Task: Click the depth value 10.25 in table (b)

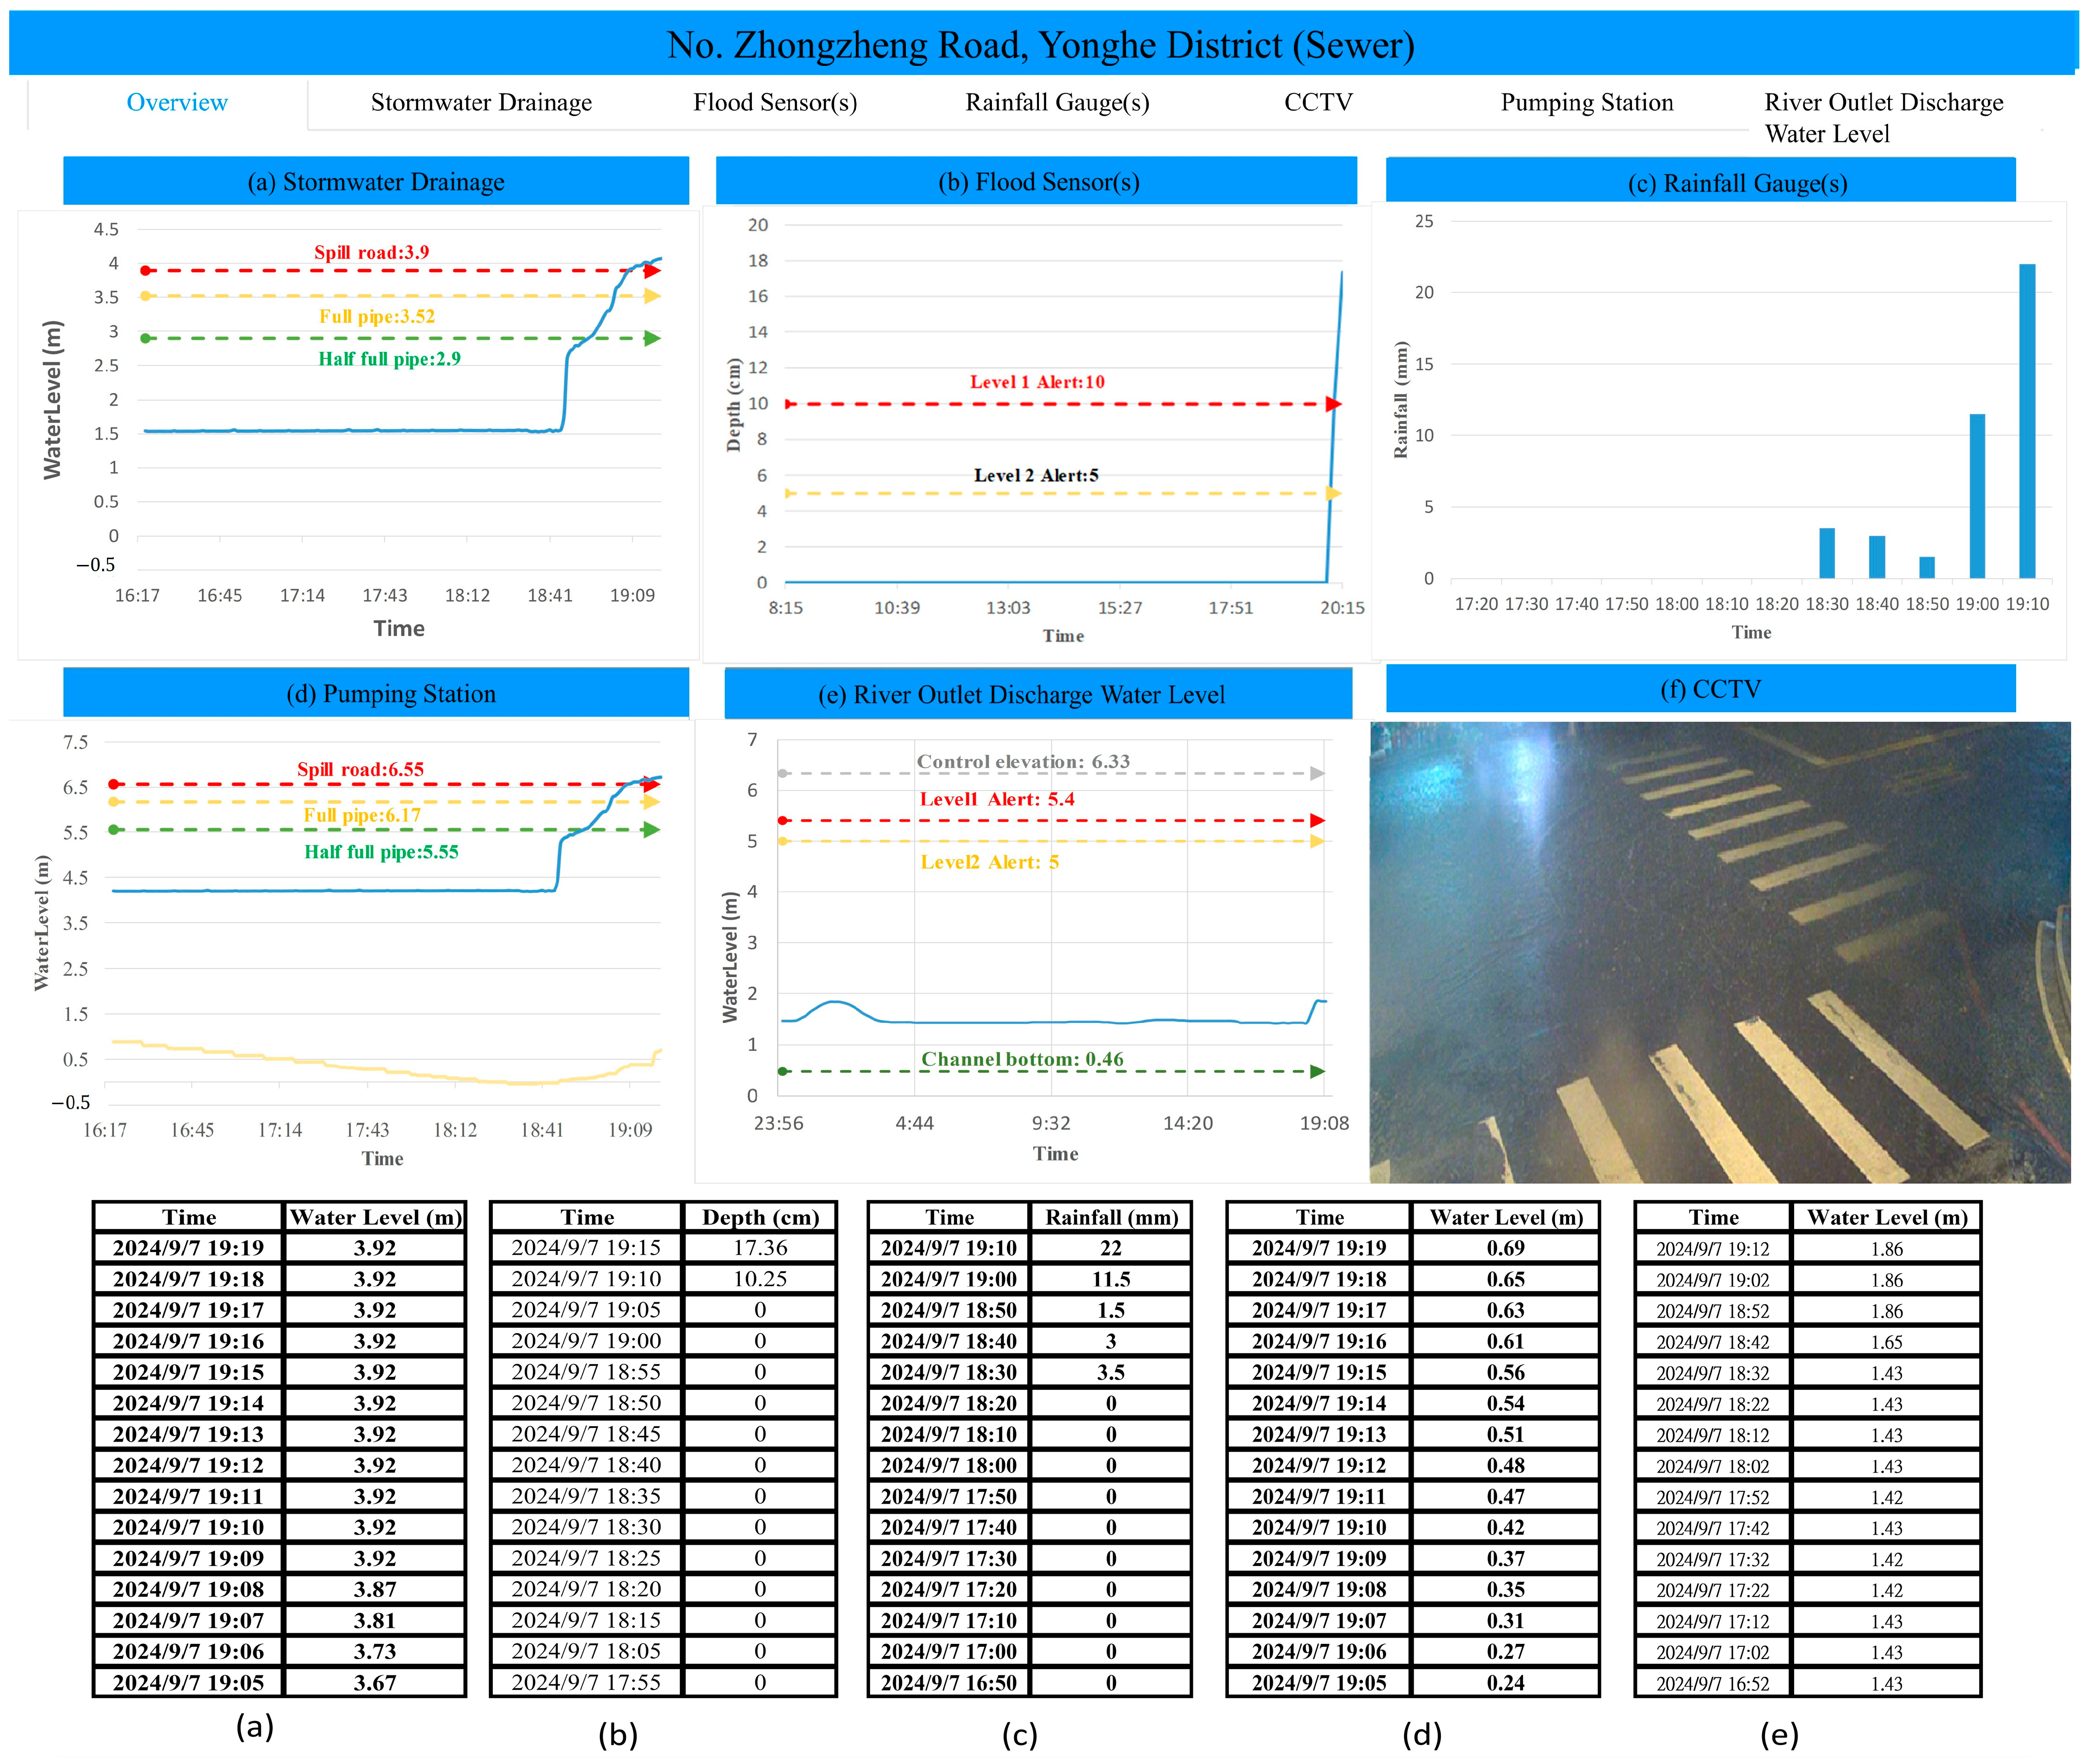Action: (760, 1279)
